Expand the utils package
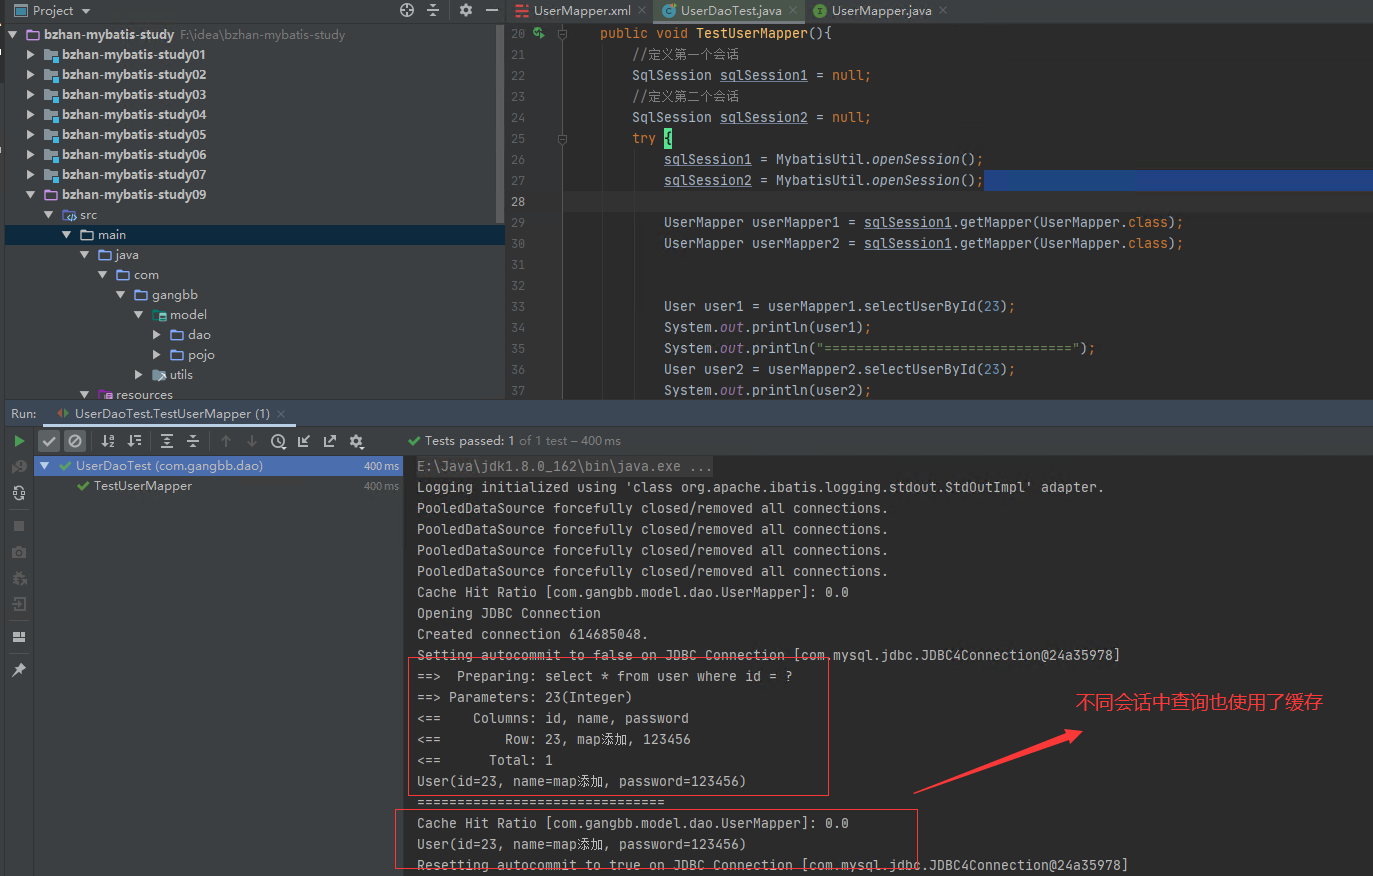 [x=138, y=374]
